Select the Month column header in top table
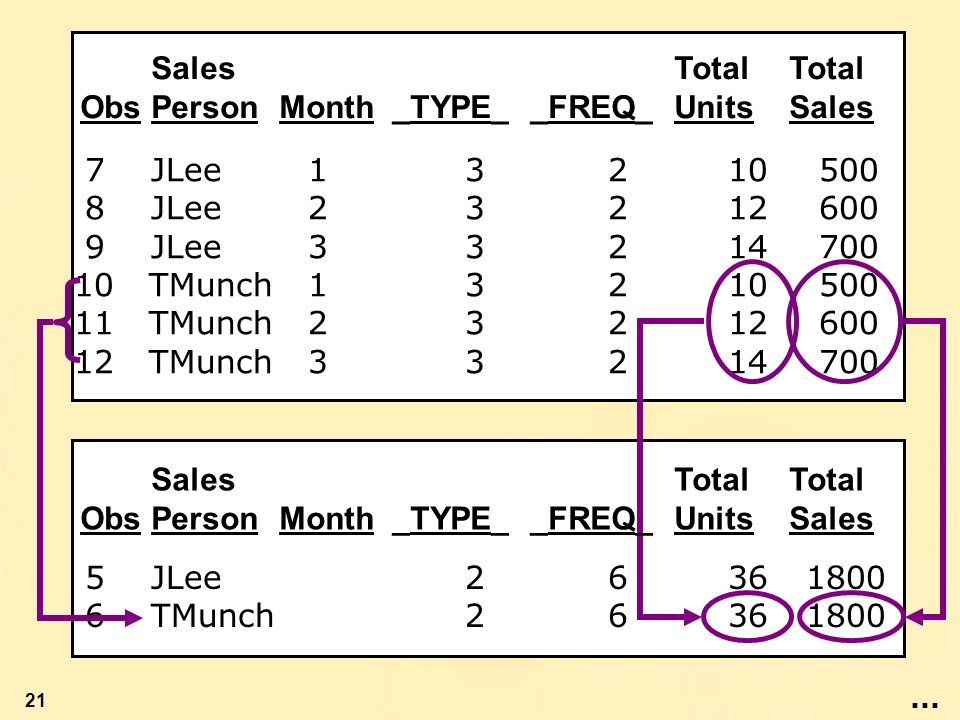Image resolution: width=960 pixels, height=720 pixels. (326, 108)
